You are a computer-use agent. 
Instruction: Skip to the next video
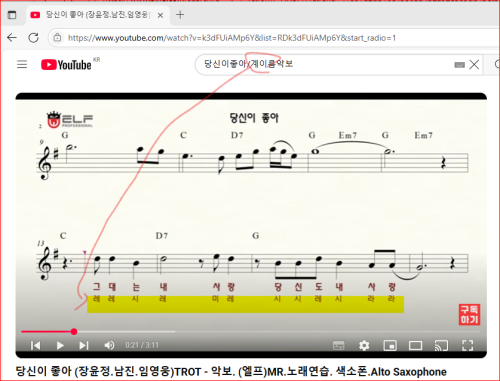[84, 345]
